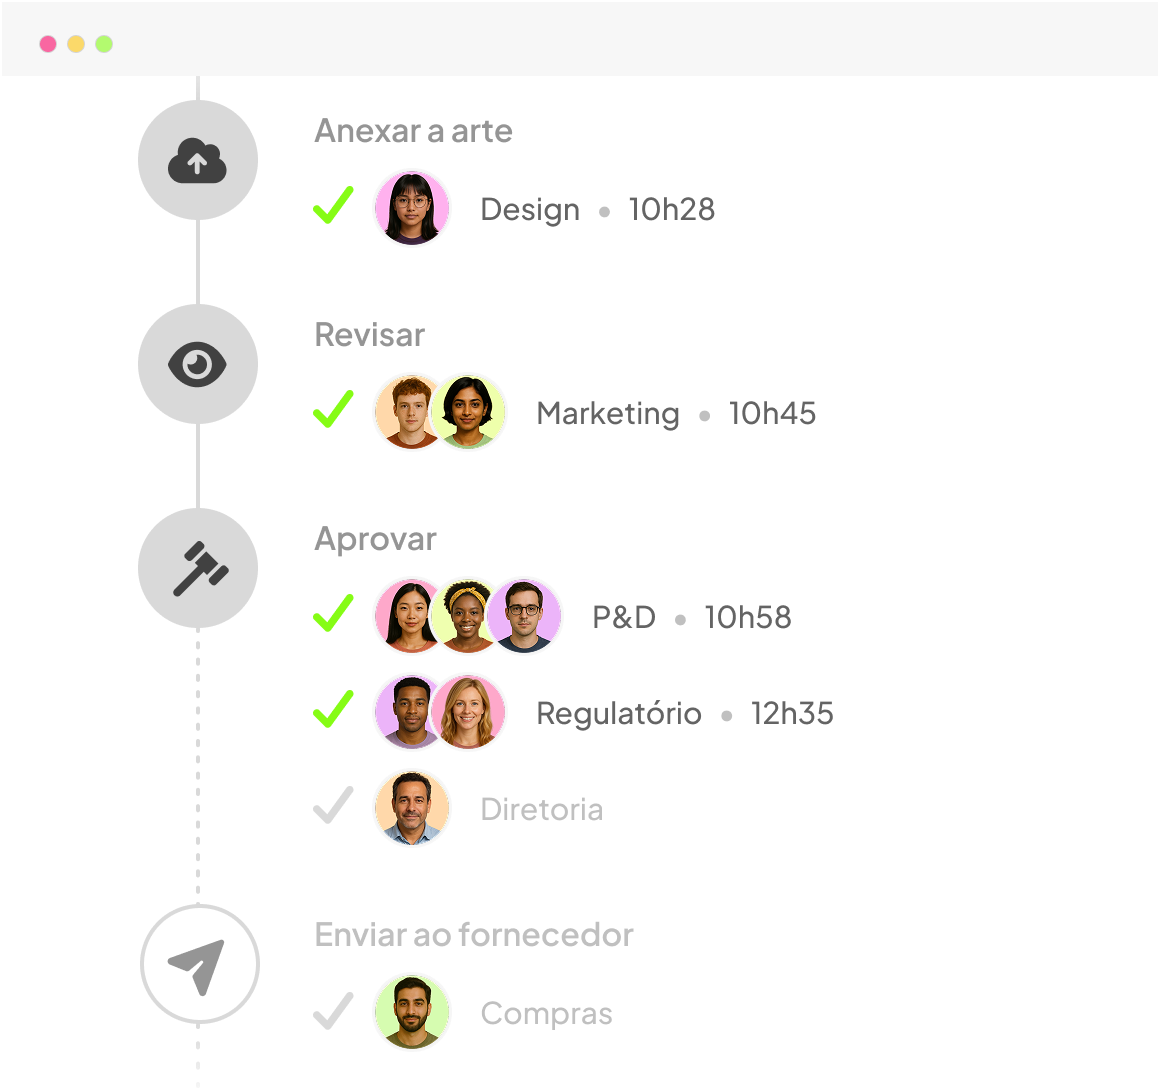1158x1088 pixels.
Task: Click the Design team member avatar
Action: [x=411, y=208]
